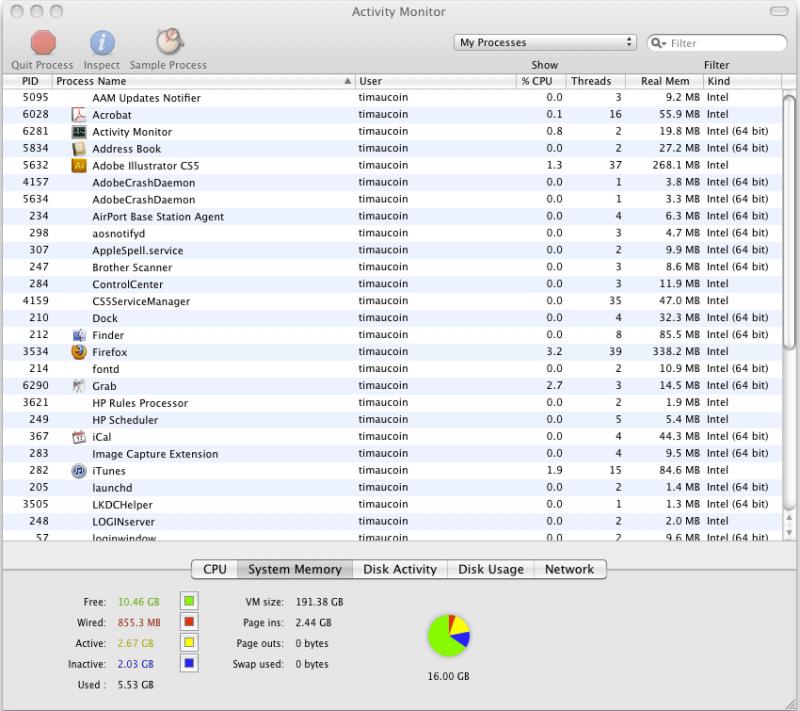Click the green Free memory swatch

click(189, 601)
